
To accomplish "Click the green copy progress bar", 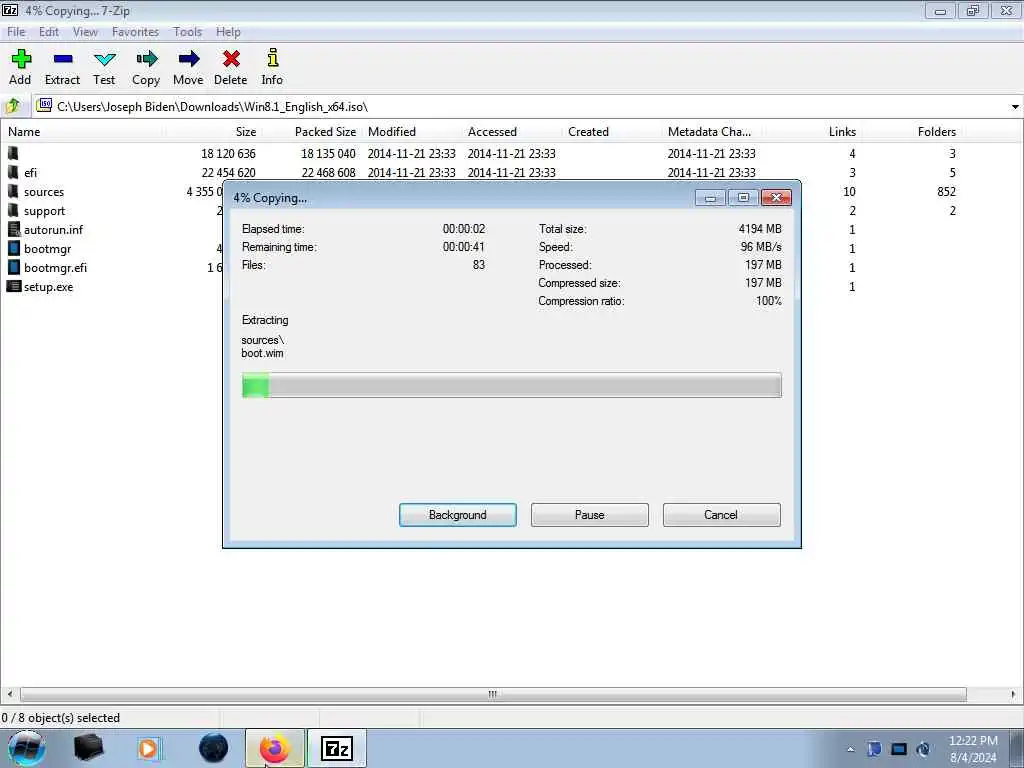I will click(511, 385).
